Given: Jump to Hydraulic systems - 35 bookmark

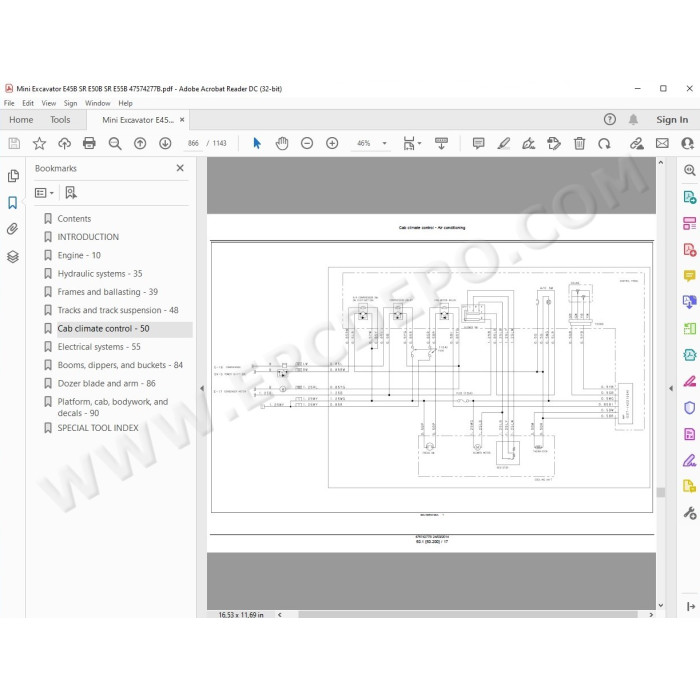Looking at the screenshot, I should (100, 274).
